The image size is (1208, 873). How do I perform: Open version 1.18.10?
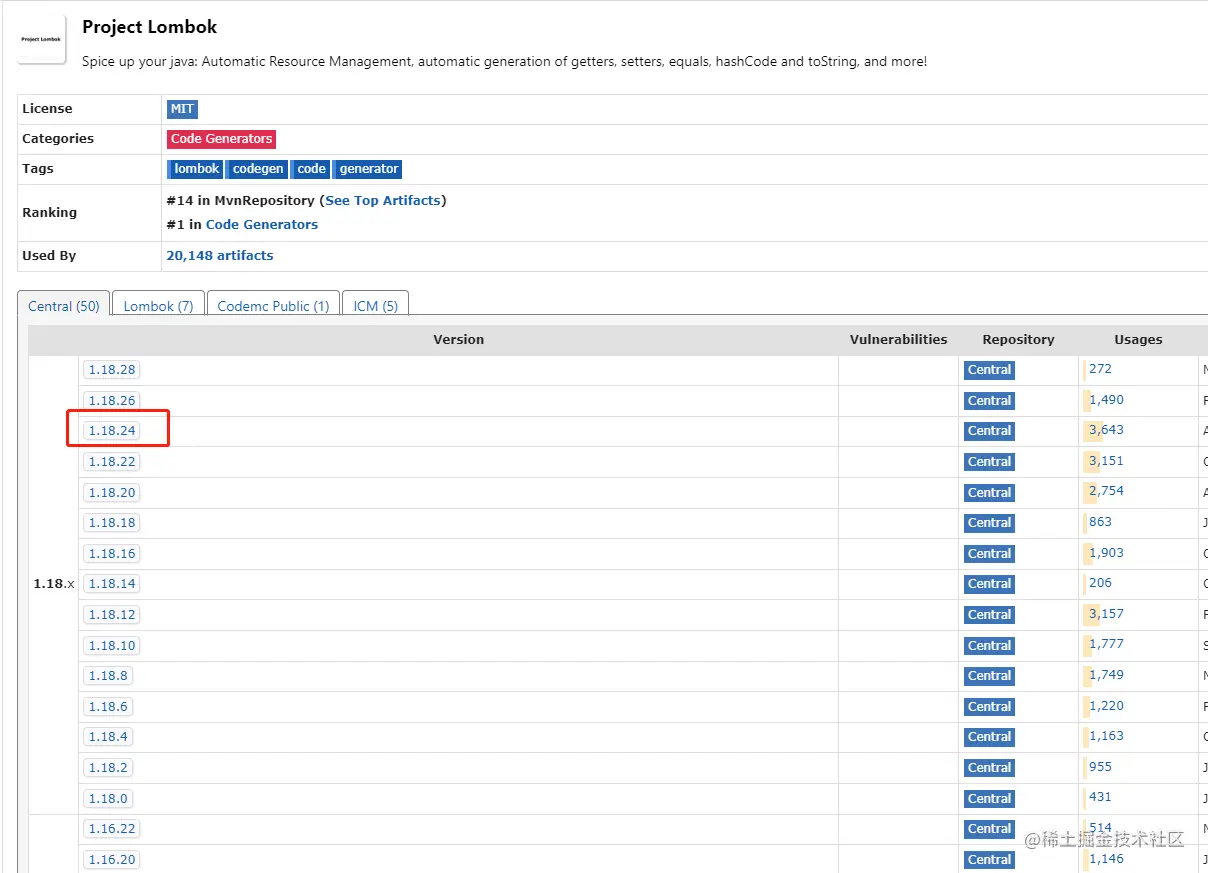tap(112, 646)
